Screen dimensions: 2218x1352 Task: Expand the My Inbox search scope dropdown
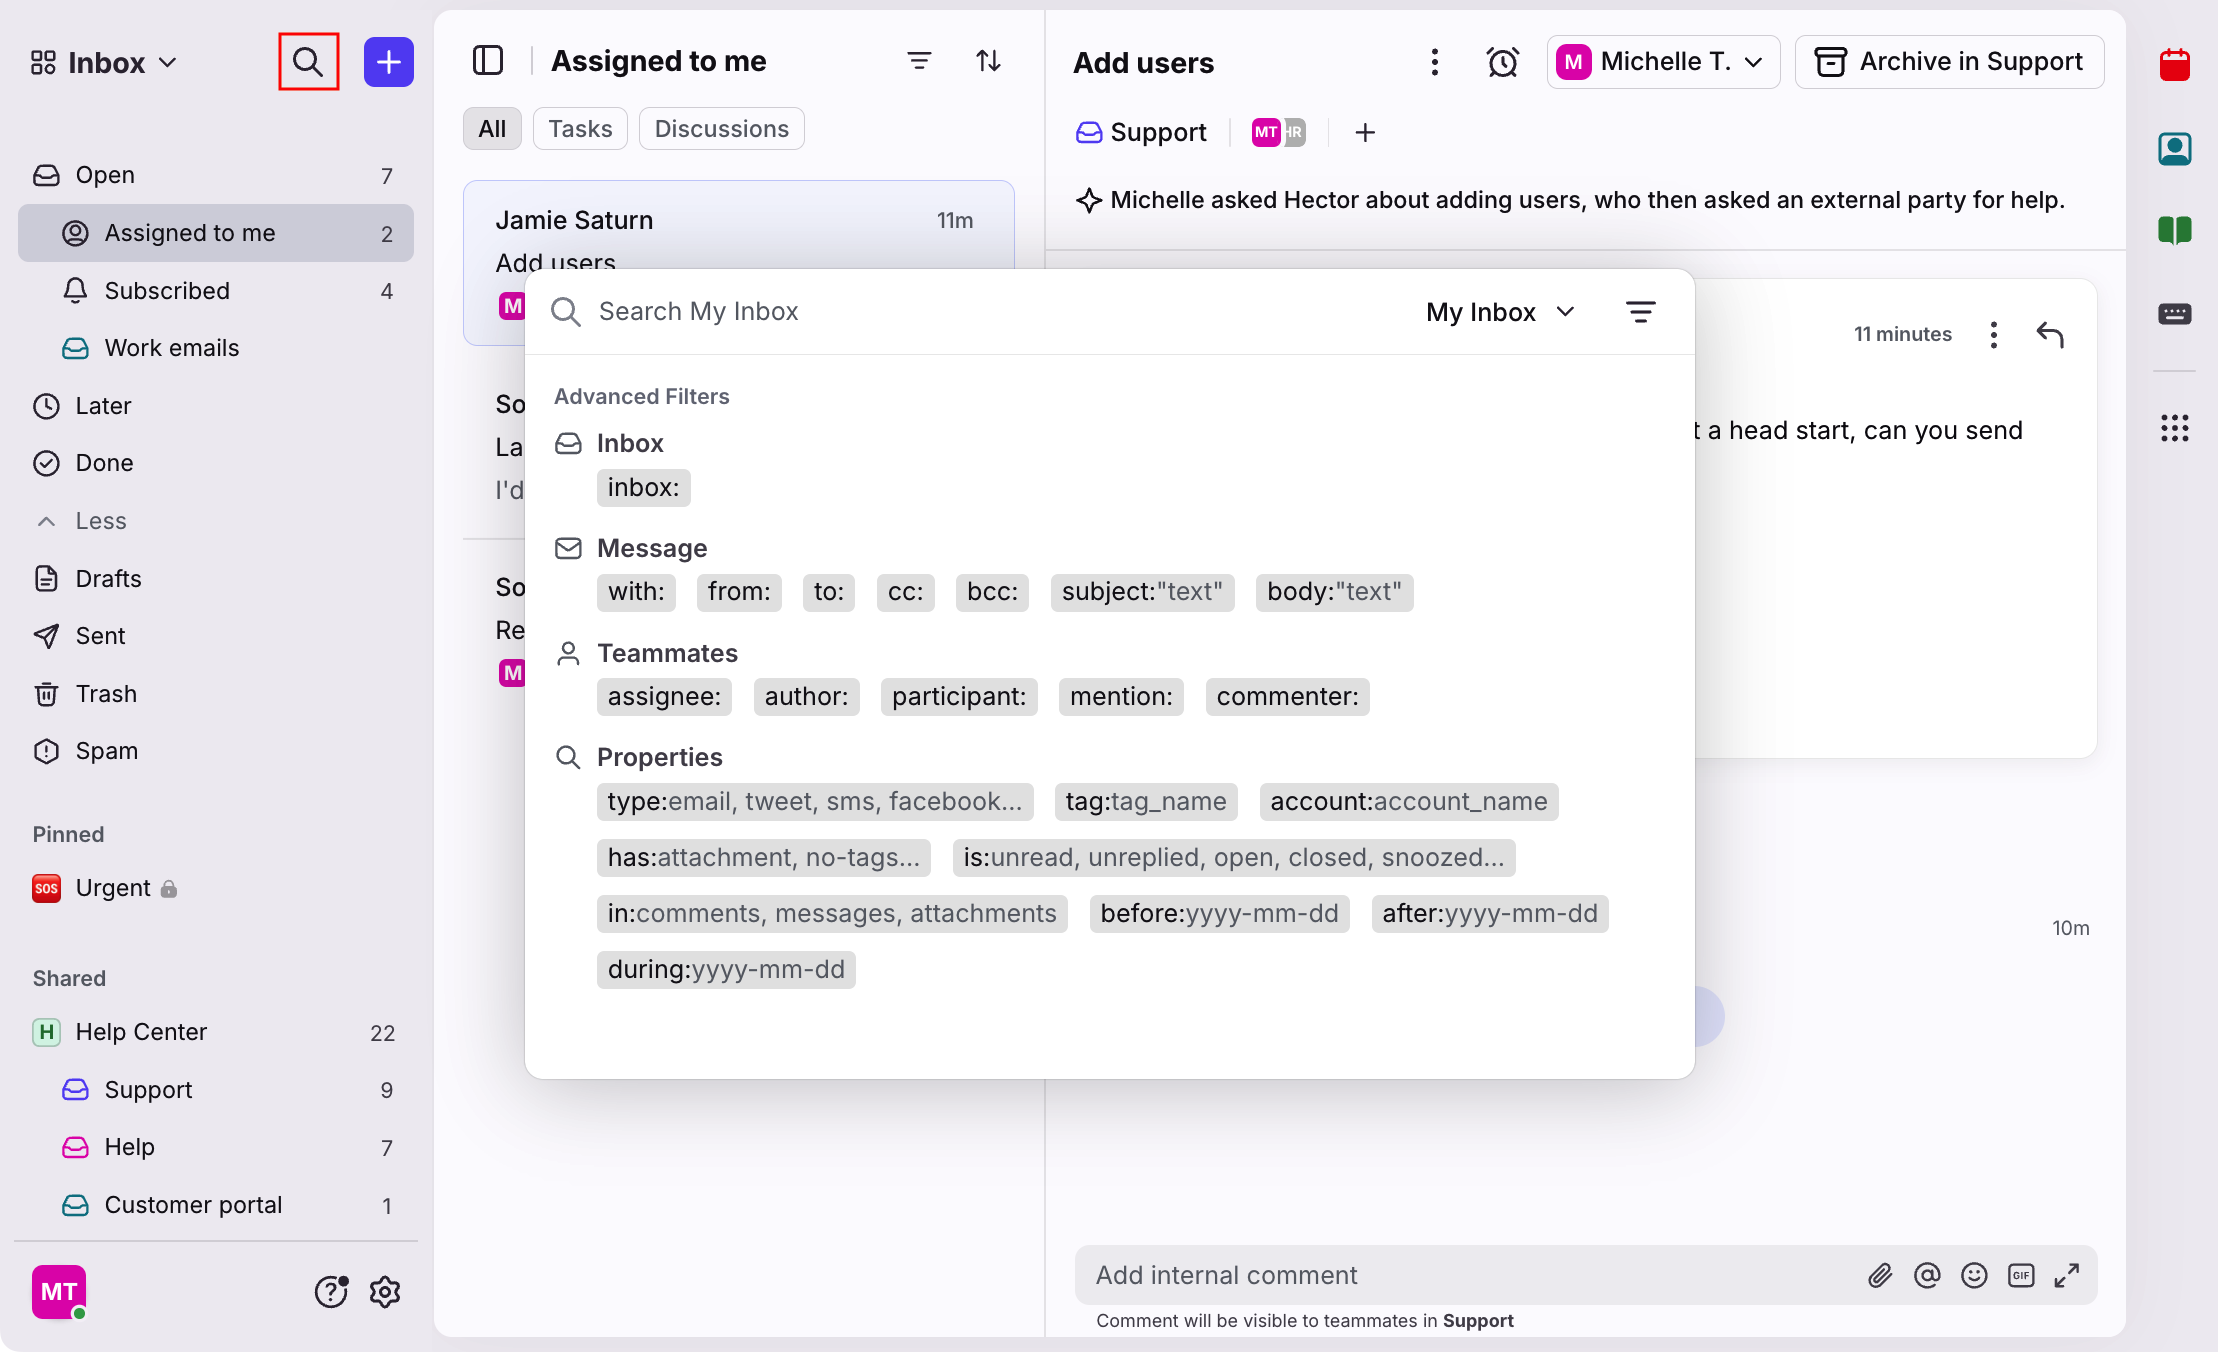[x=1500, y=312]
